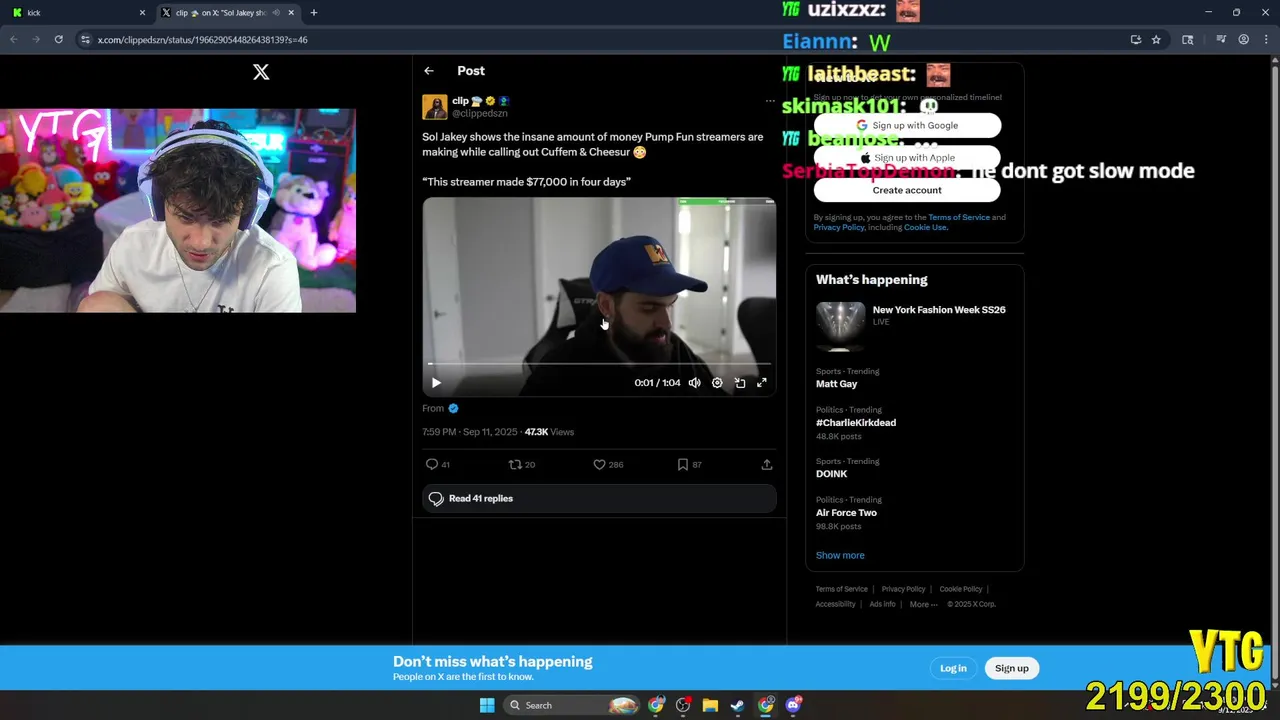Share the post via share icon
The image size is (1280, 720).
pyautogui.click(x=767, y=464)
